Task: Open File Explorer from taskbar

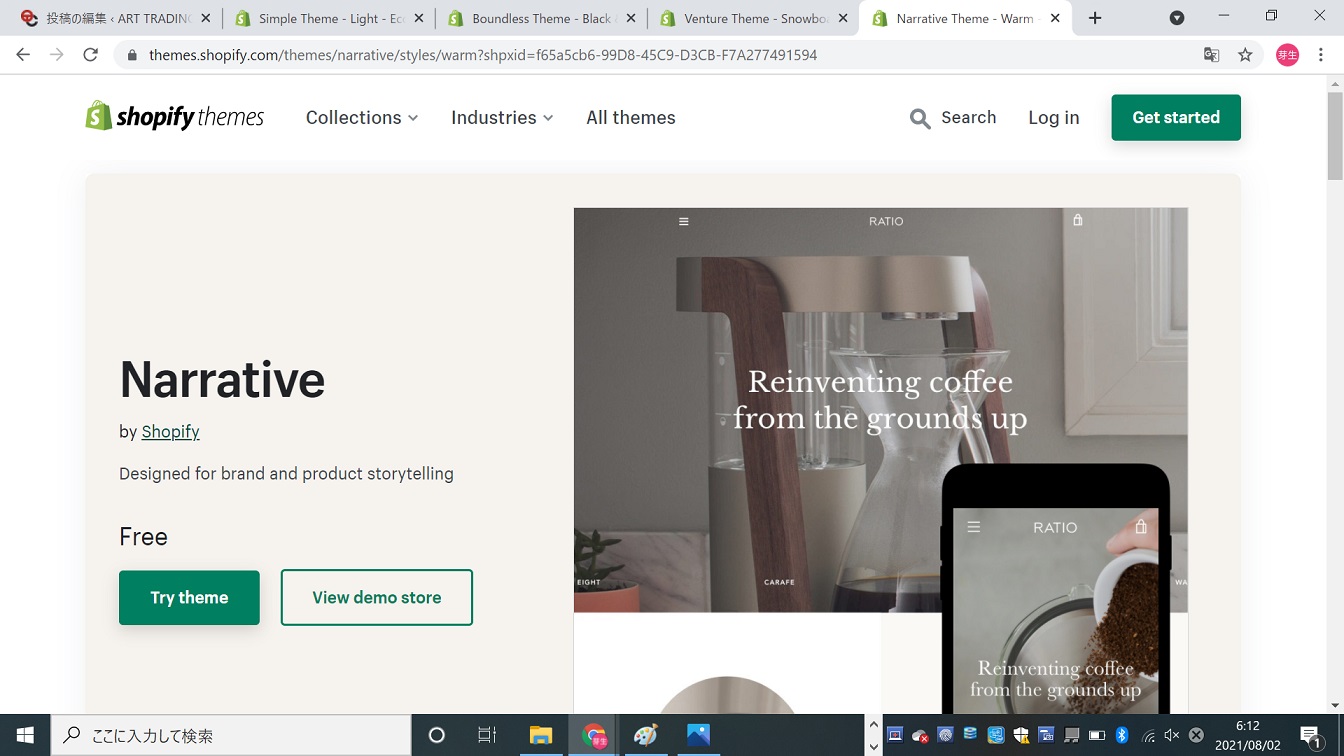Action: [x=541, y=736]
